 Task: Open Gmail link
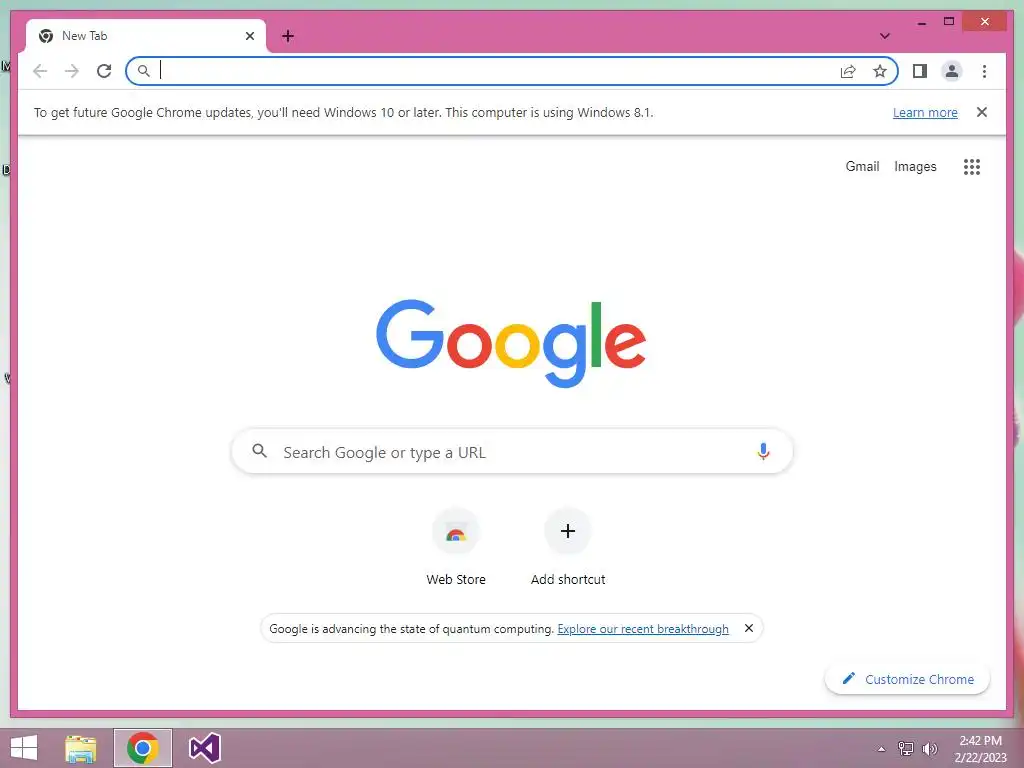click(x=862, y=167)
